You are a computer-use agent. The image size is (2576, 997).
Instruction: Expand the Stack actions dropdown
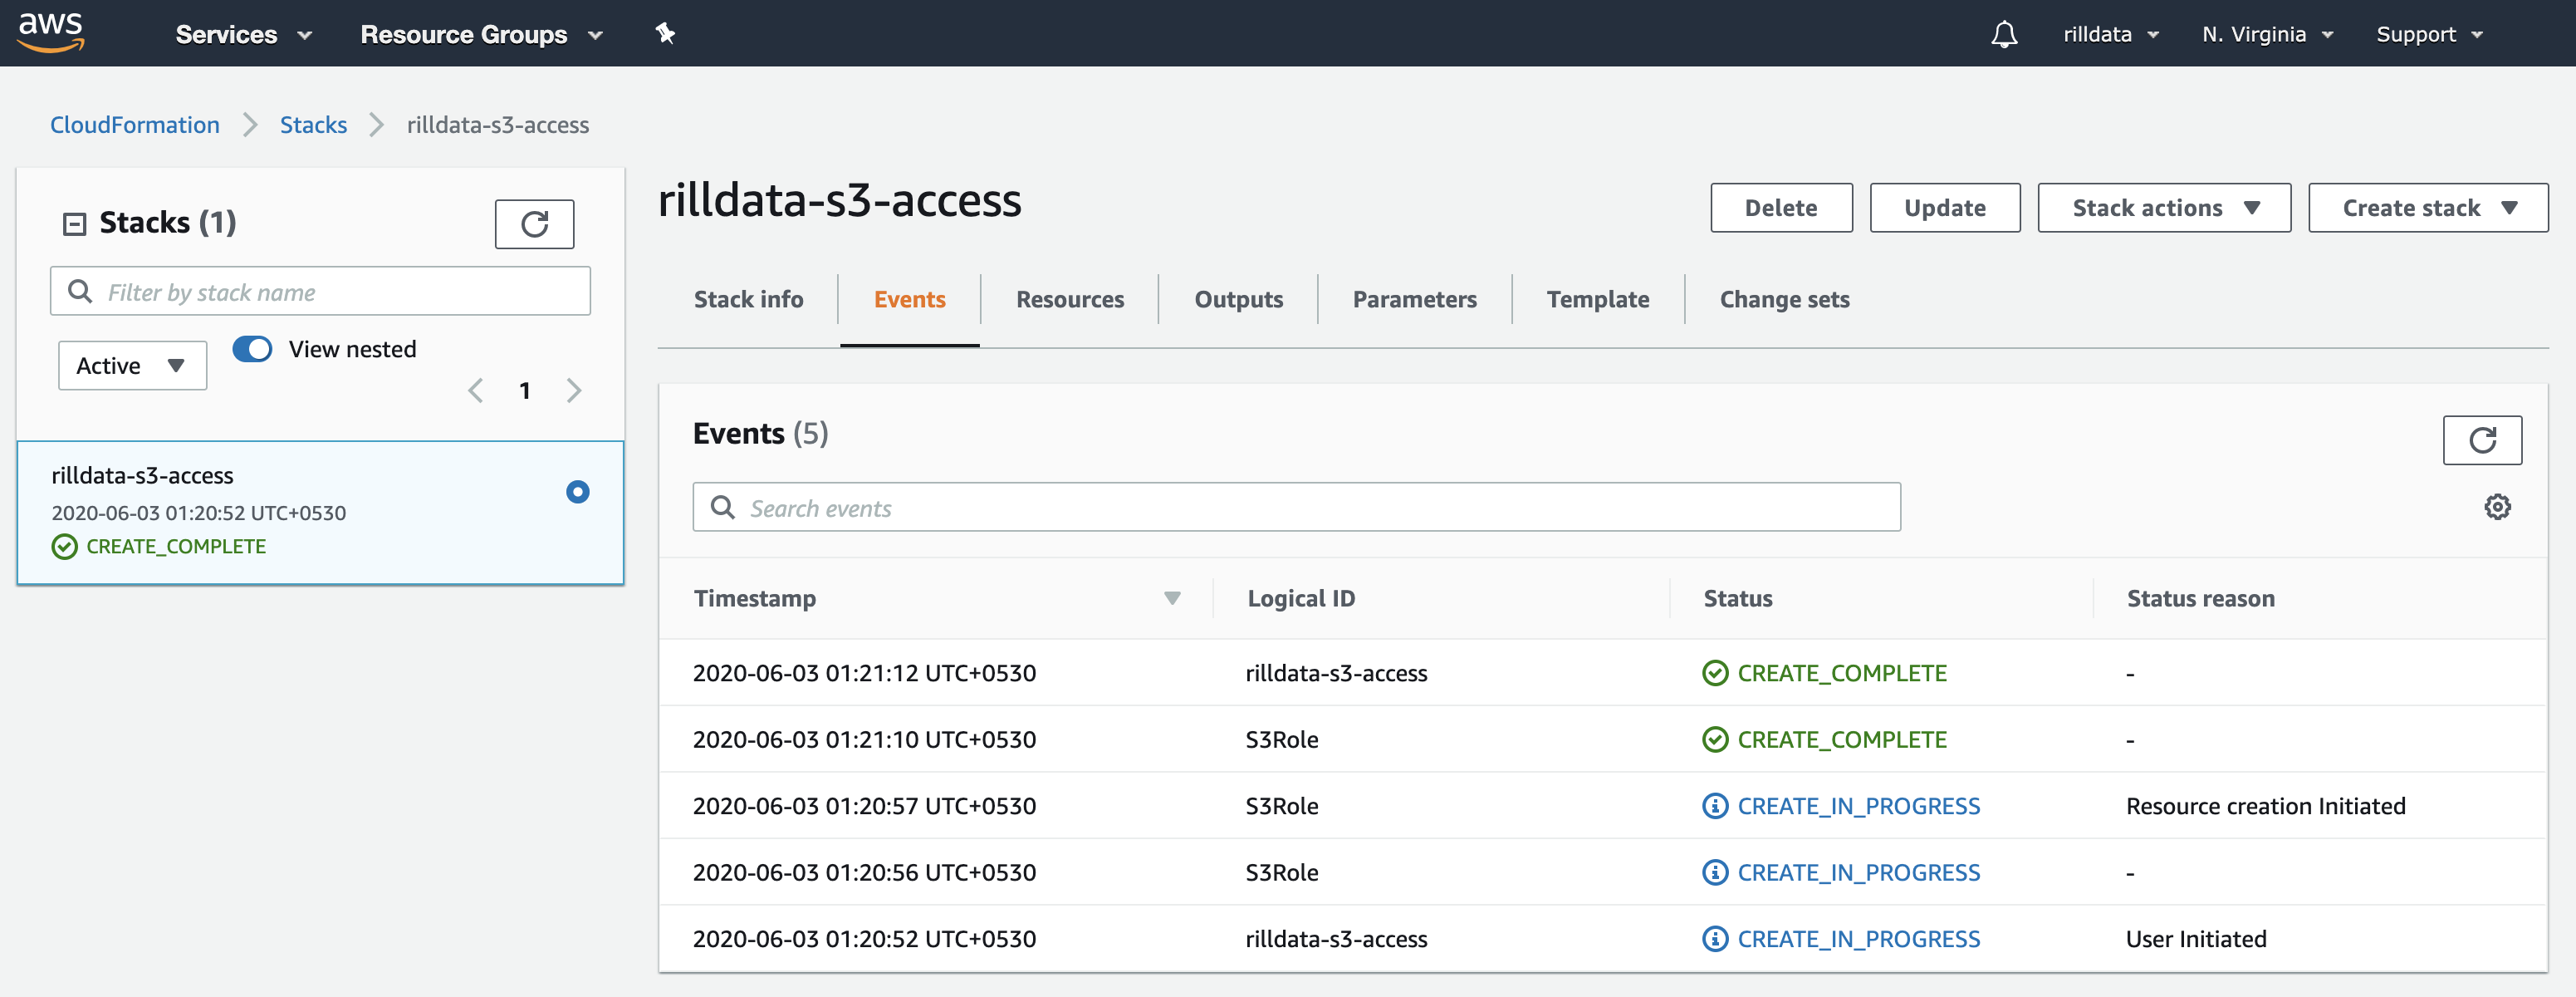point(2164,208)
